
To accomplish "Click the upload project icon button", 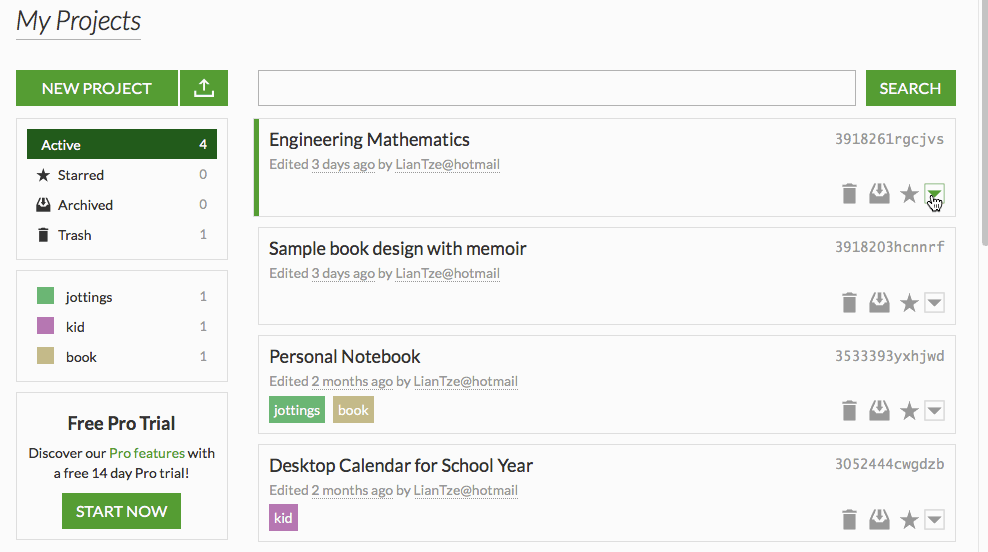I will (x=204, y=88).
